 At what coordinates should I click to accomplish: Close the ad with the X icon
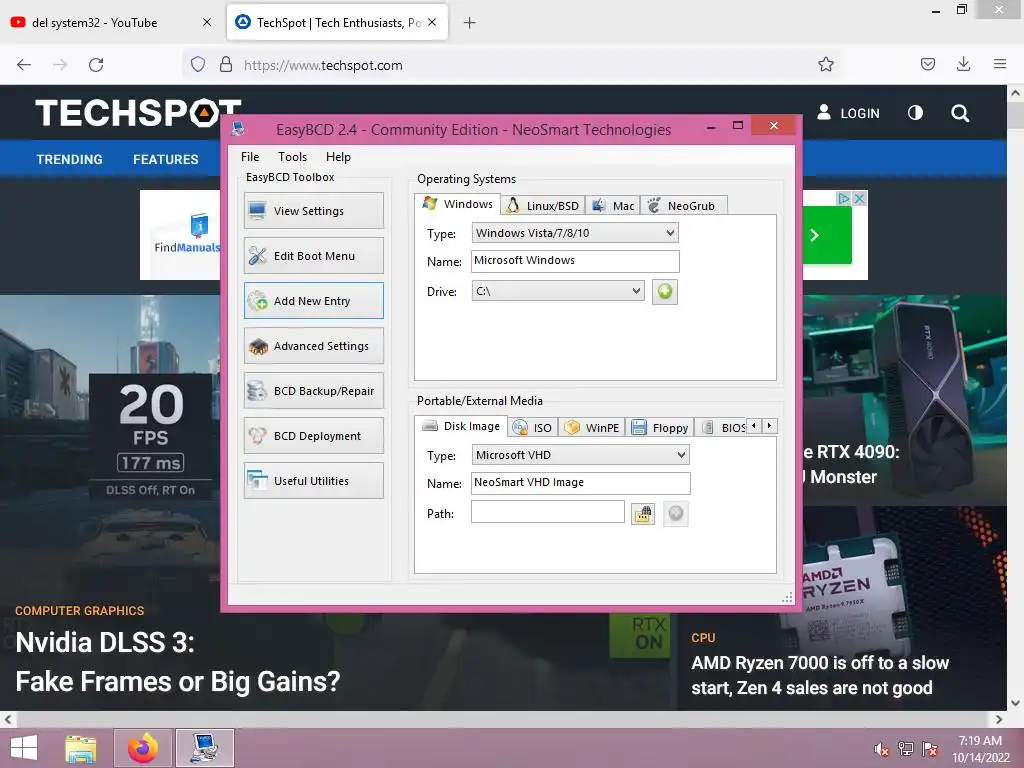tap(859, 198)
